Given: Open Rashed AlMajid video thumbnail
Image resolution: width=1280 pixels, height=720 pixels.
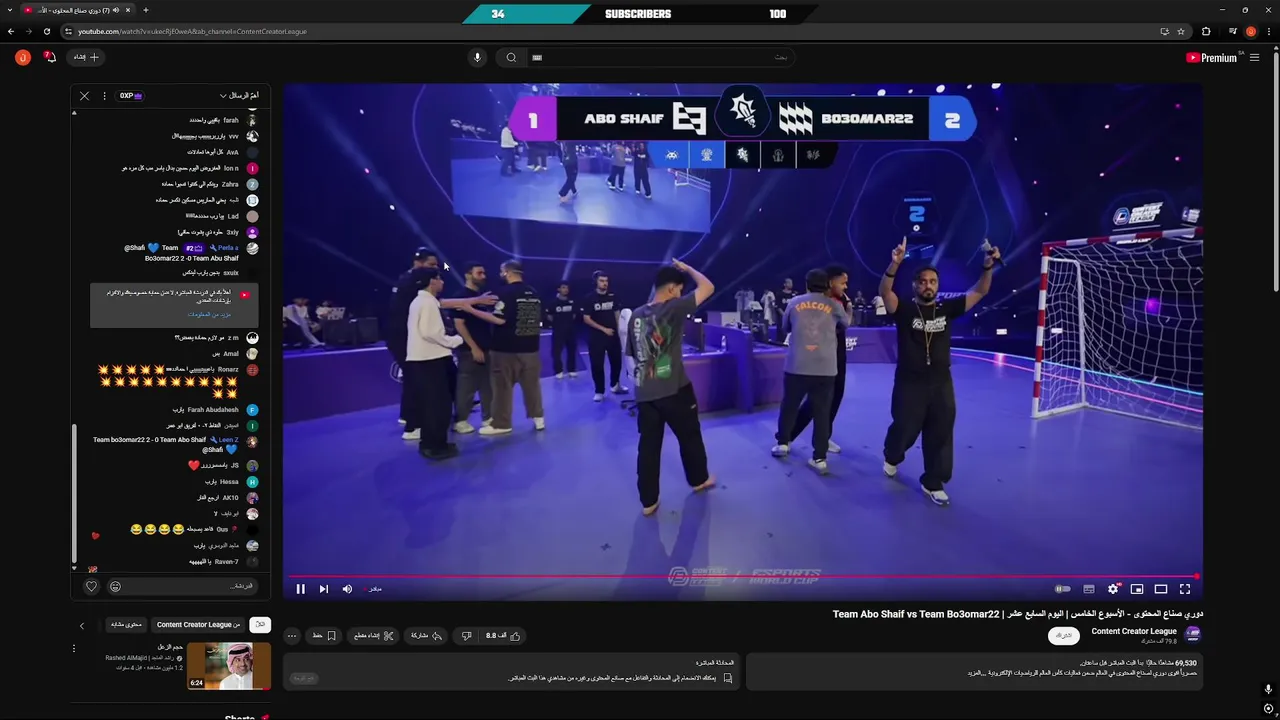Looking at the screenshot, I should tap(229, 666).
